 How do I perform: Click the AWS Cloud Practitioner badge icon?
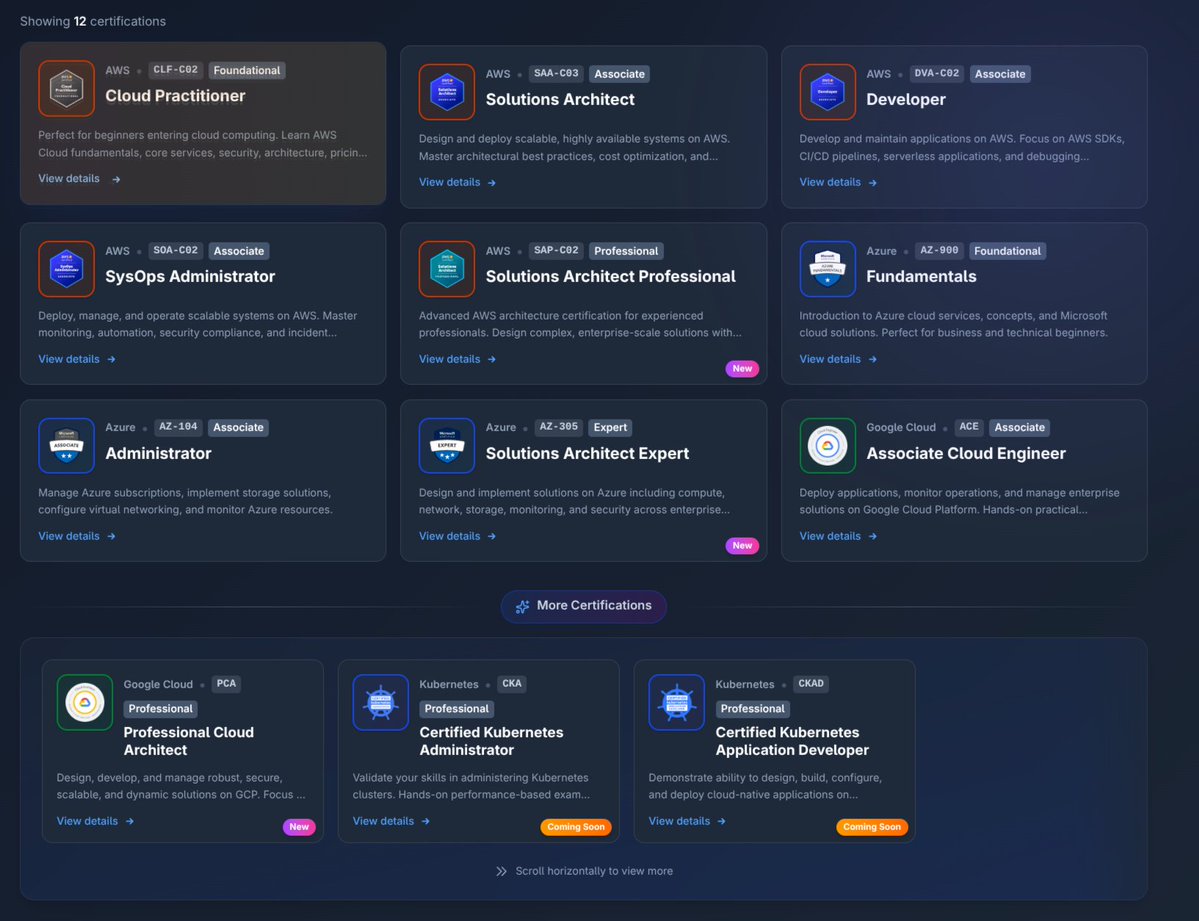67,89
